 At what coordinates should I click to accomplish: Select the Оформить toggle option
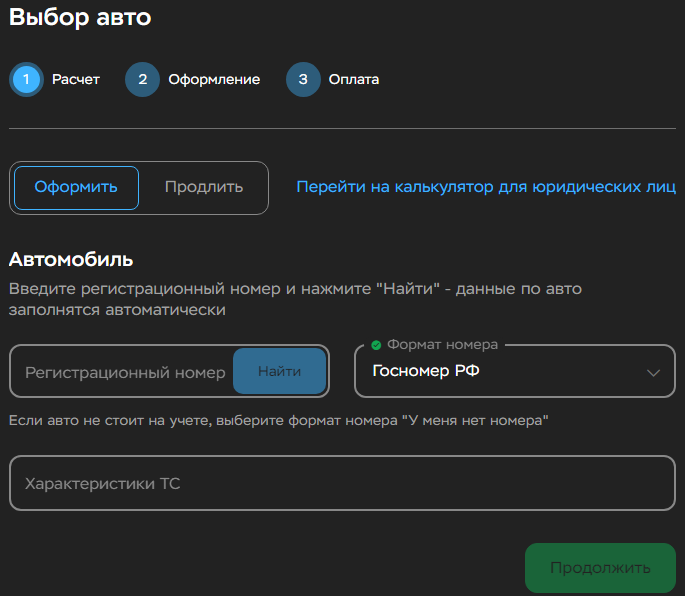coord(76,188)
